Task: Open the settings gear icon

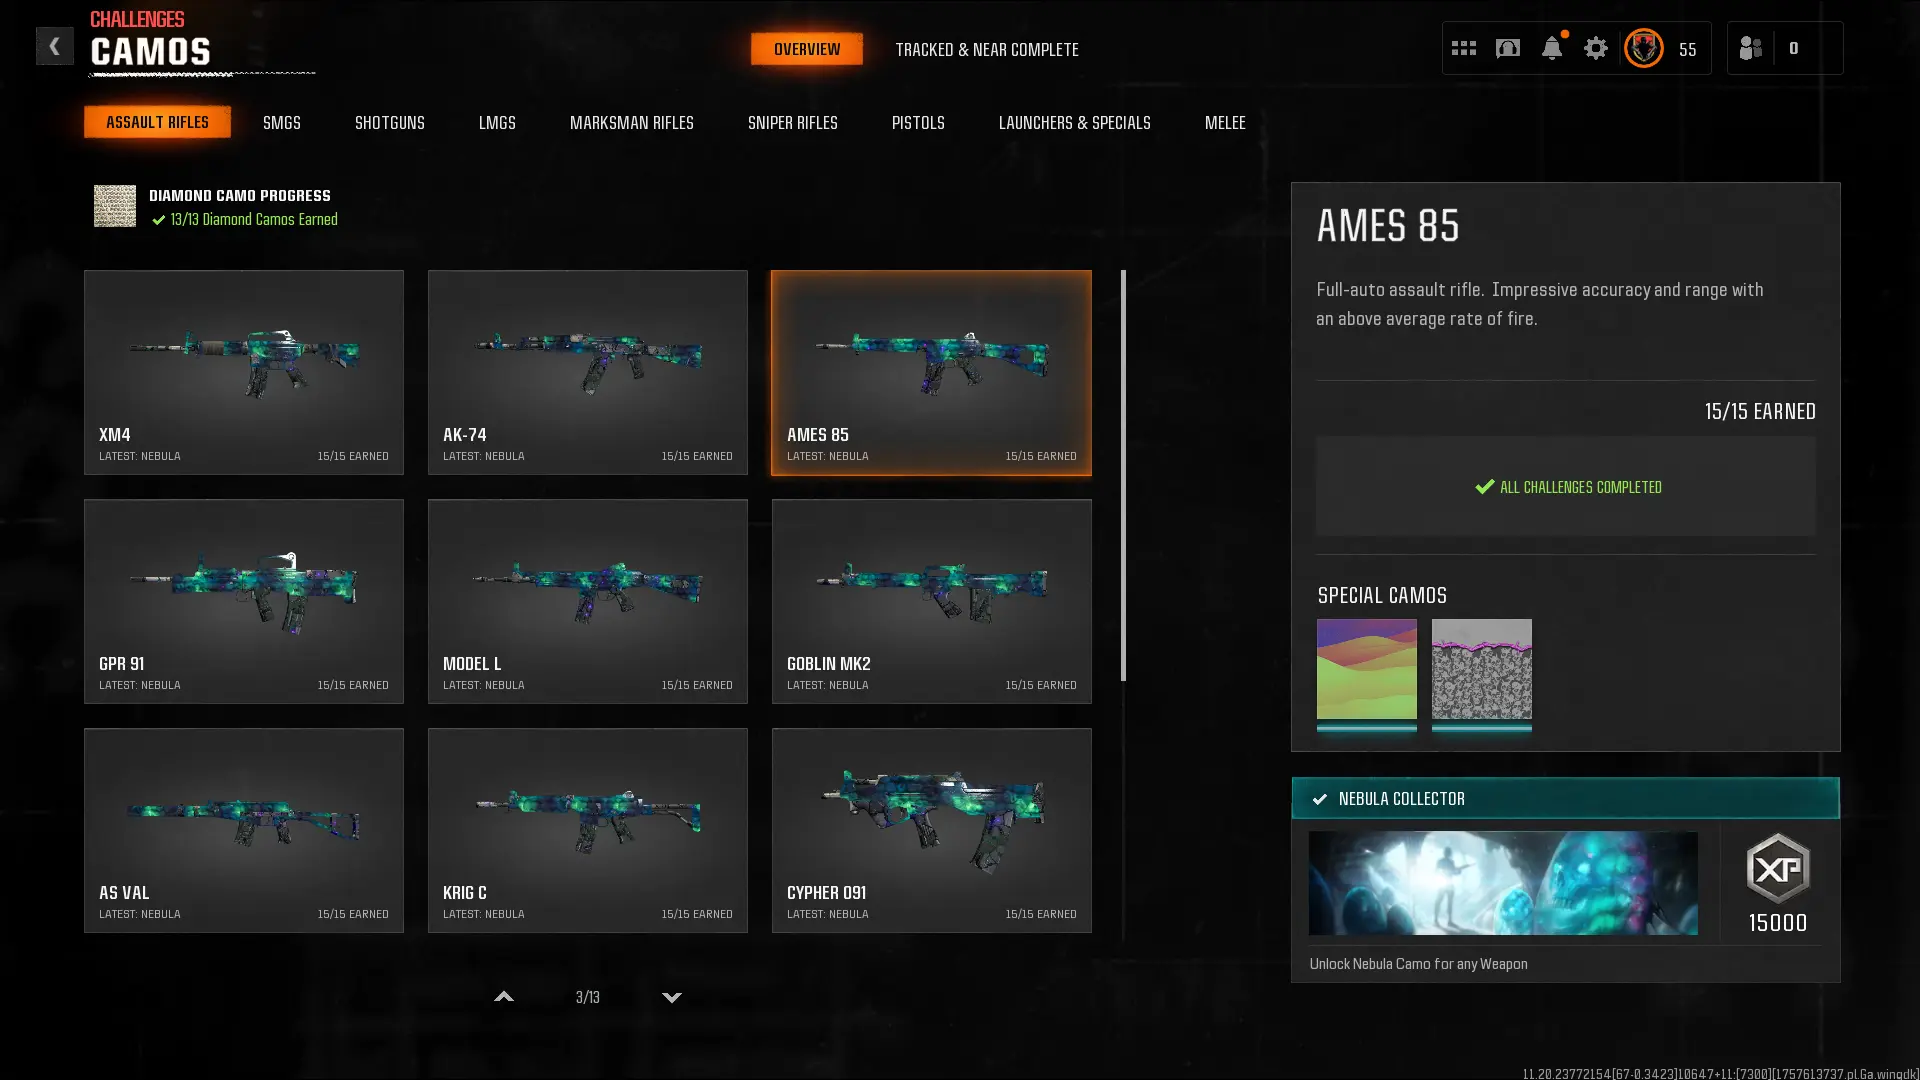Action: pyautogui.click(x=1595, y=48)
